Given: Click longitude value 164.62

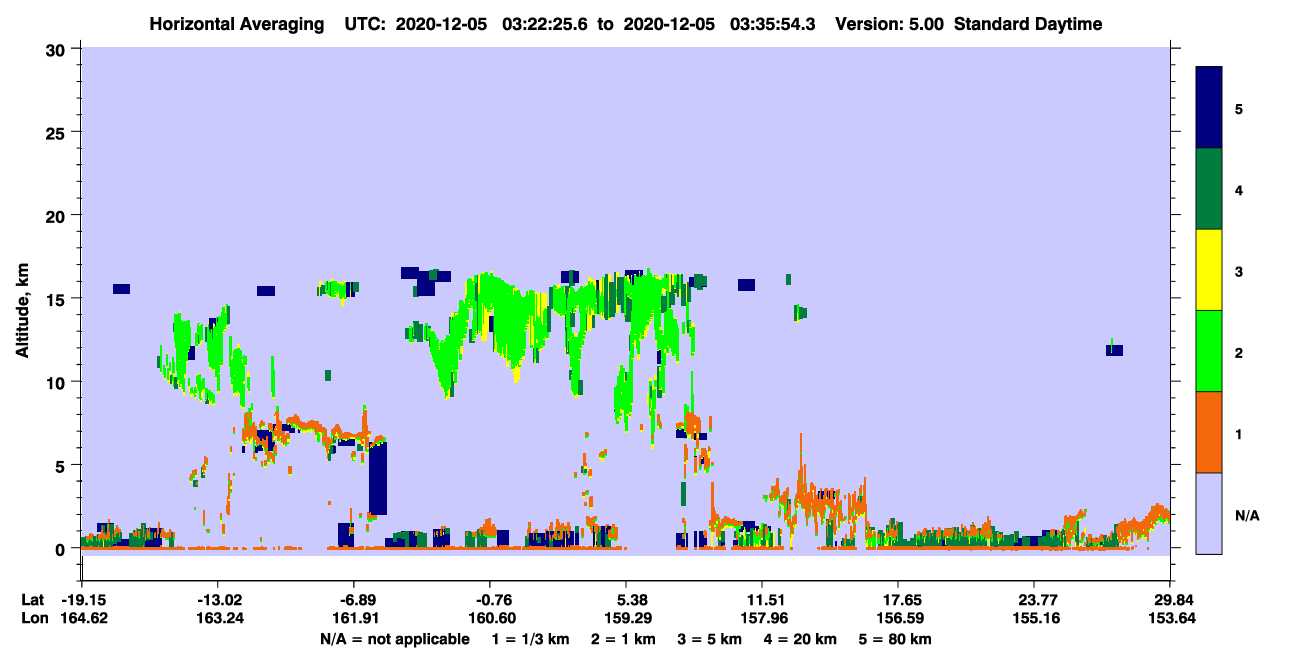Looking at the screenshot, I should tap(82, 618).
